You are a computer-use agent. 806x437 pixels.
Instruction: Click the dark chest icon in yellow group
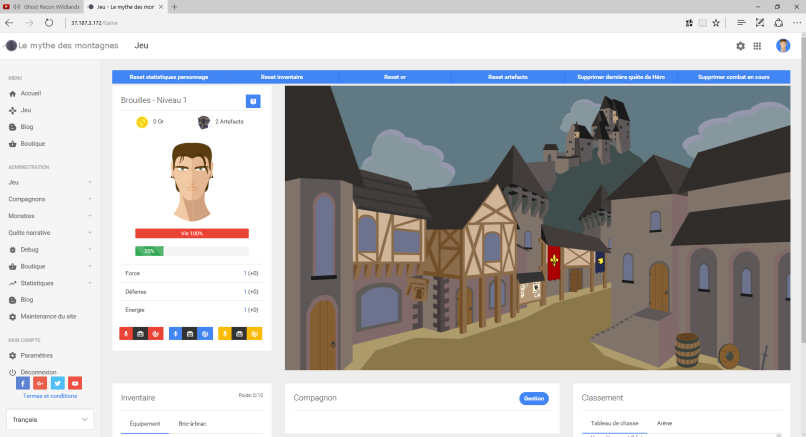(239, 334)
